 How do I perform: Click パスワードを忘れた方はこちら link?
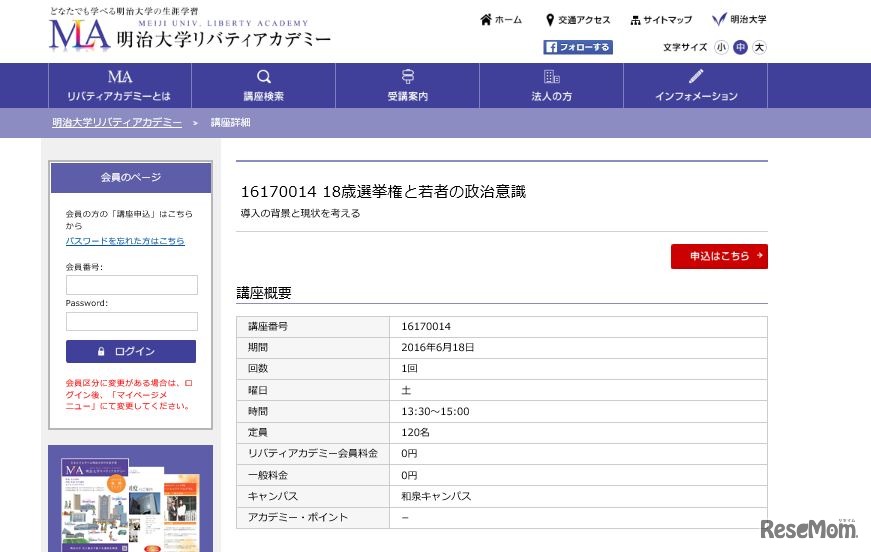[x=125, y=241]
